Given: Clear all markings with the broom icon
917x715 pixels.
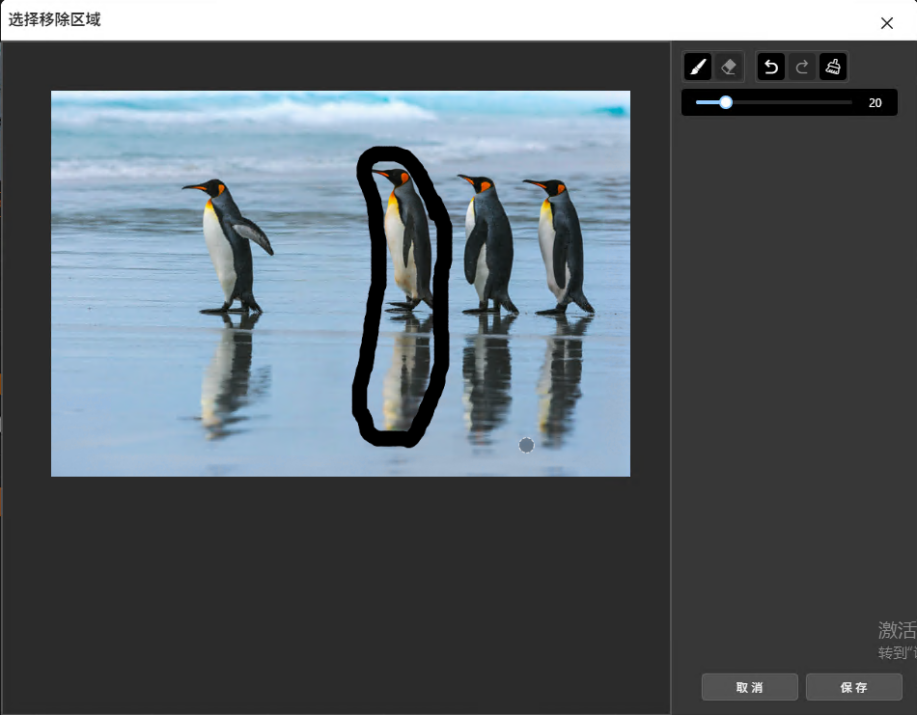Looking at the screenshot, I should (833, 67).
